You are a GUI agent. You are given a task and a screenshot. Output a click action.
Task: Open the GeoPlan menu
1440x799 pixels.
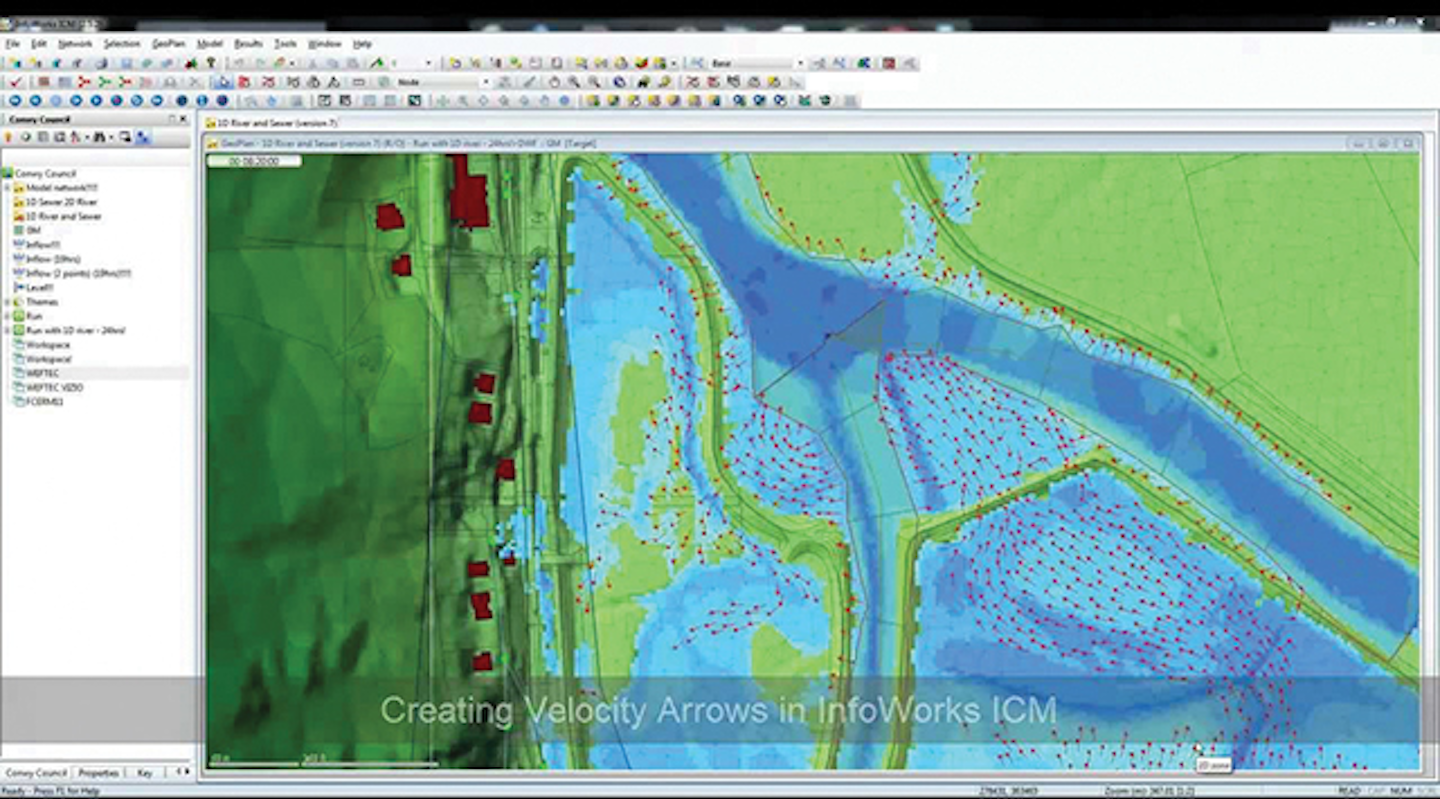(x=168, y=44)
